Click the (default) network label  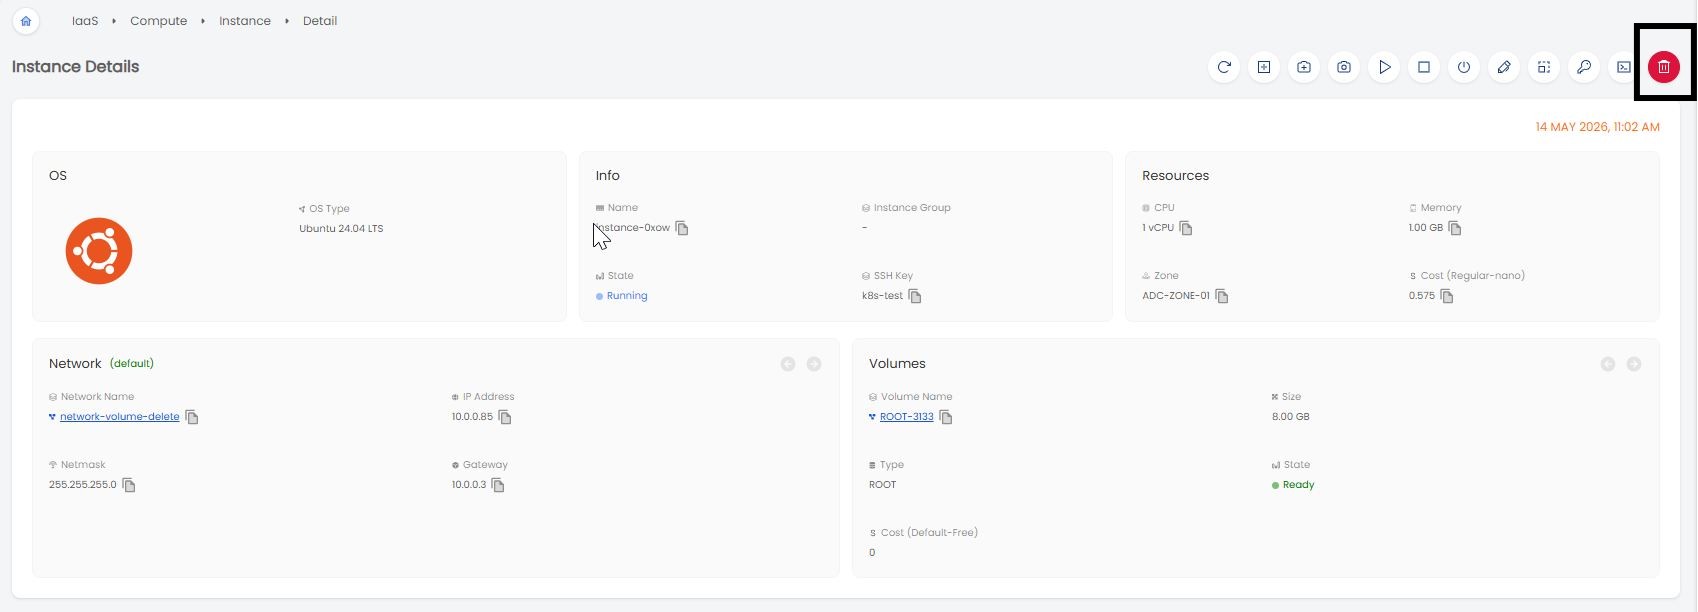pyautogui.click(x=132, y=364)
